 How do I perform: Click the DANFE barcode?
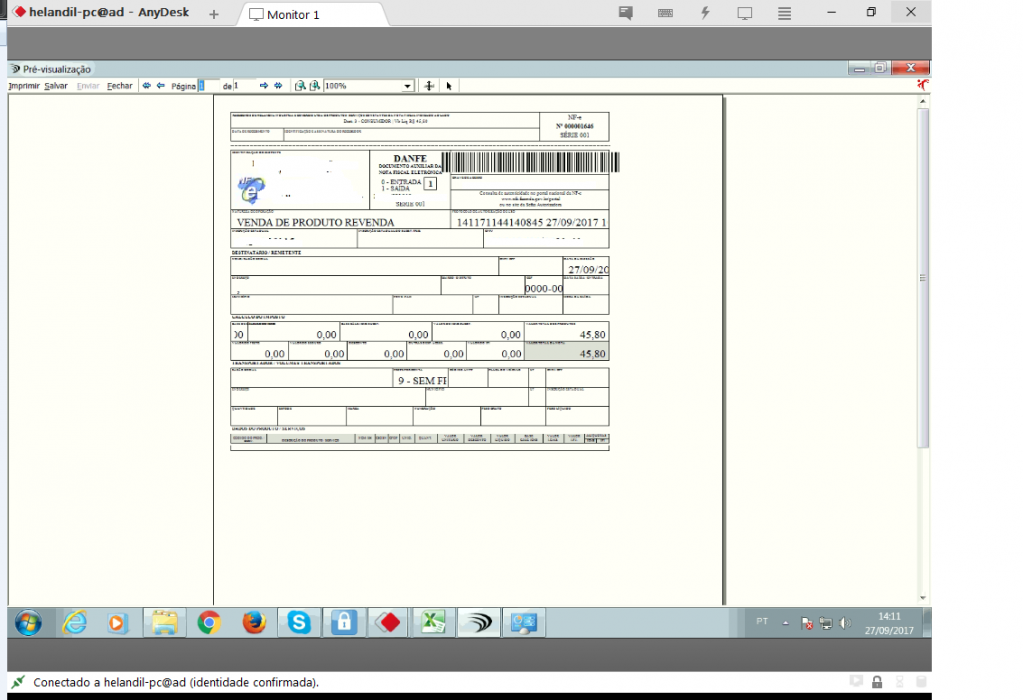click(x=530, y=162)
